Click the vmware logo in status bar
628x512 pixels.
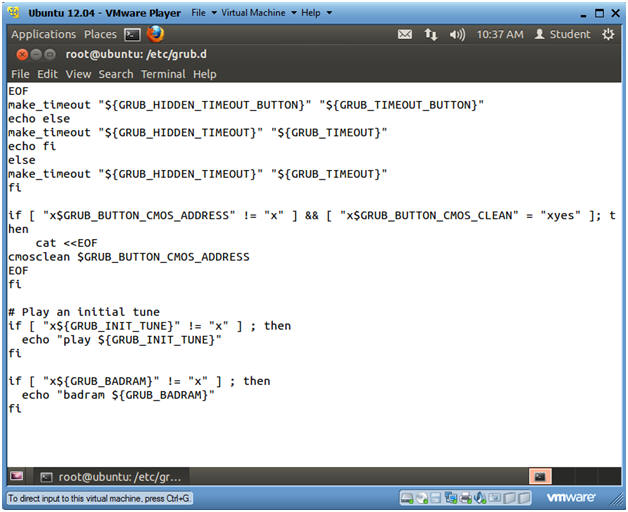click(x=571, y=498)
